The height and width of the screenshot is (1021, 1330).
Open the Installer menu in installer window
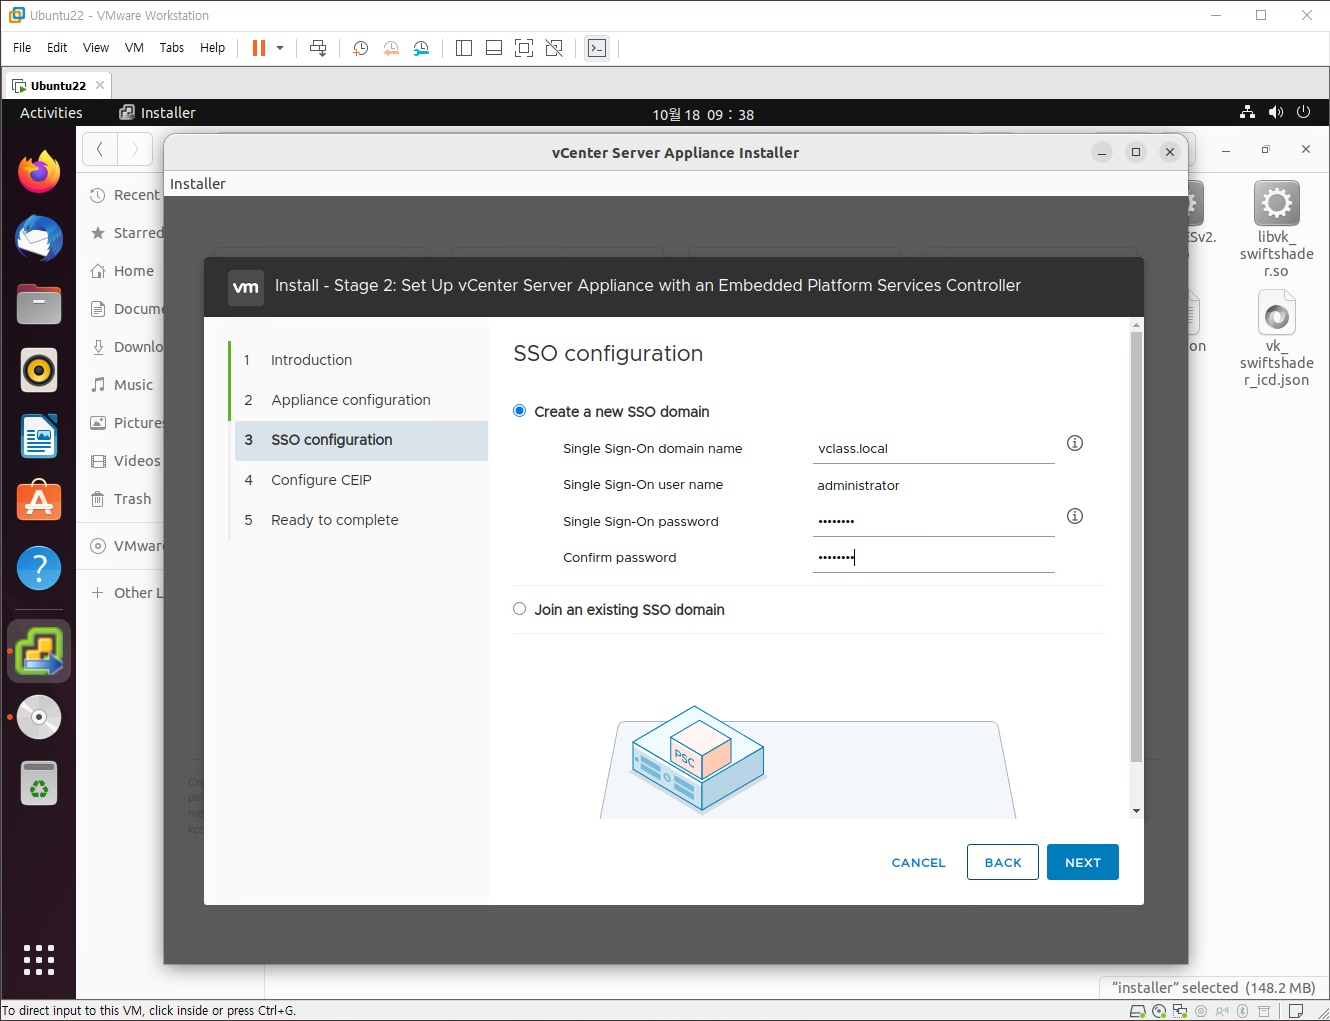198,184
